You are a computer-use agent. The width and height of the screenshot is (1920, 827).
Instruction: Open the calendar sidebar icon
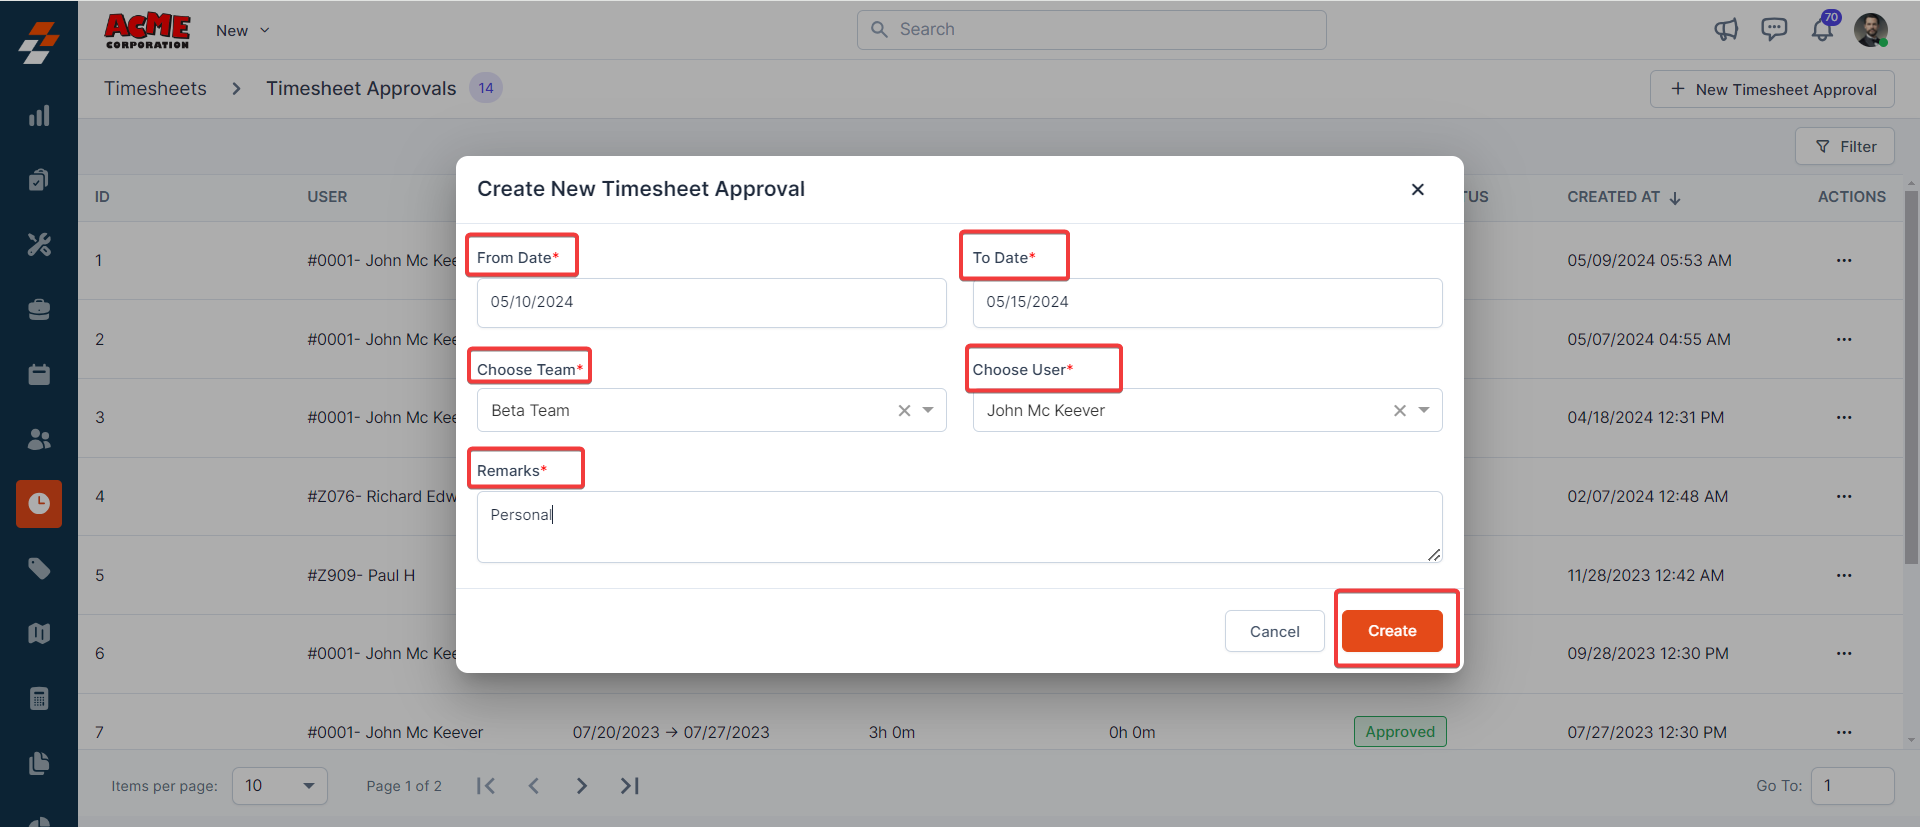pos(39,375)
